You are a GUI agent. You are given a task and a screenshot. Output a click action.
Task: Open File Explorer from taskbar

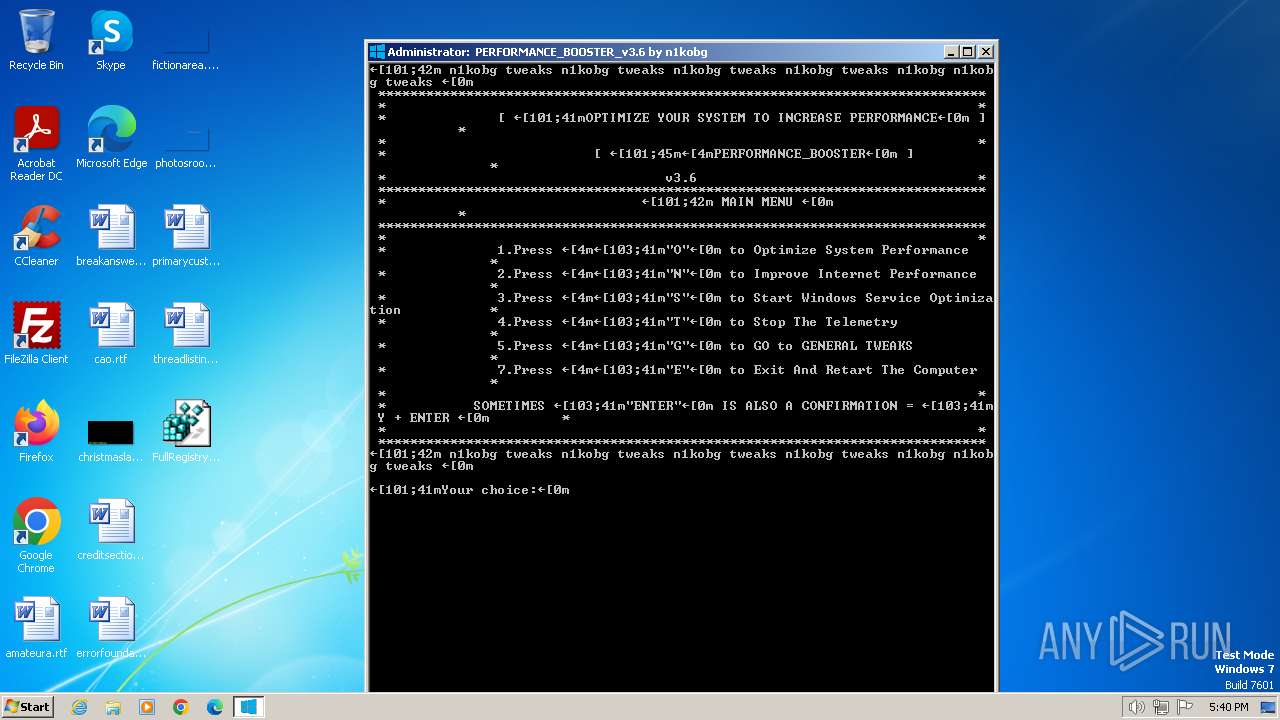click(x=113, y=707)
